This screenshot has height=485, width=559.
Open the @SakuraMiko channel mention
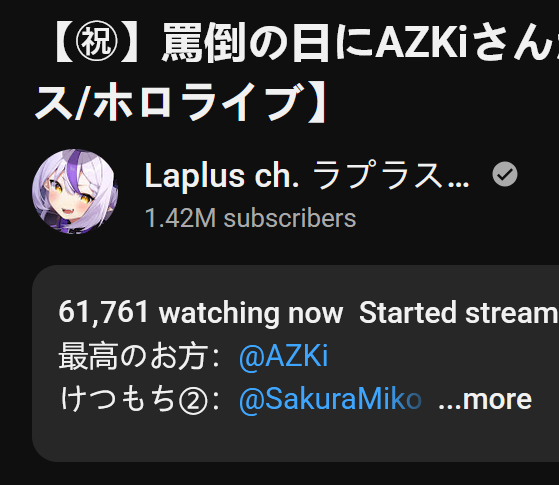tap(330, 399)
